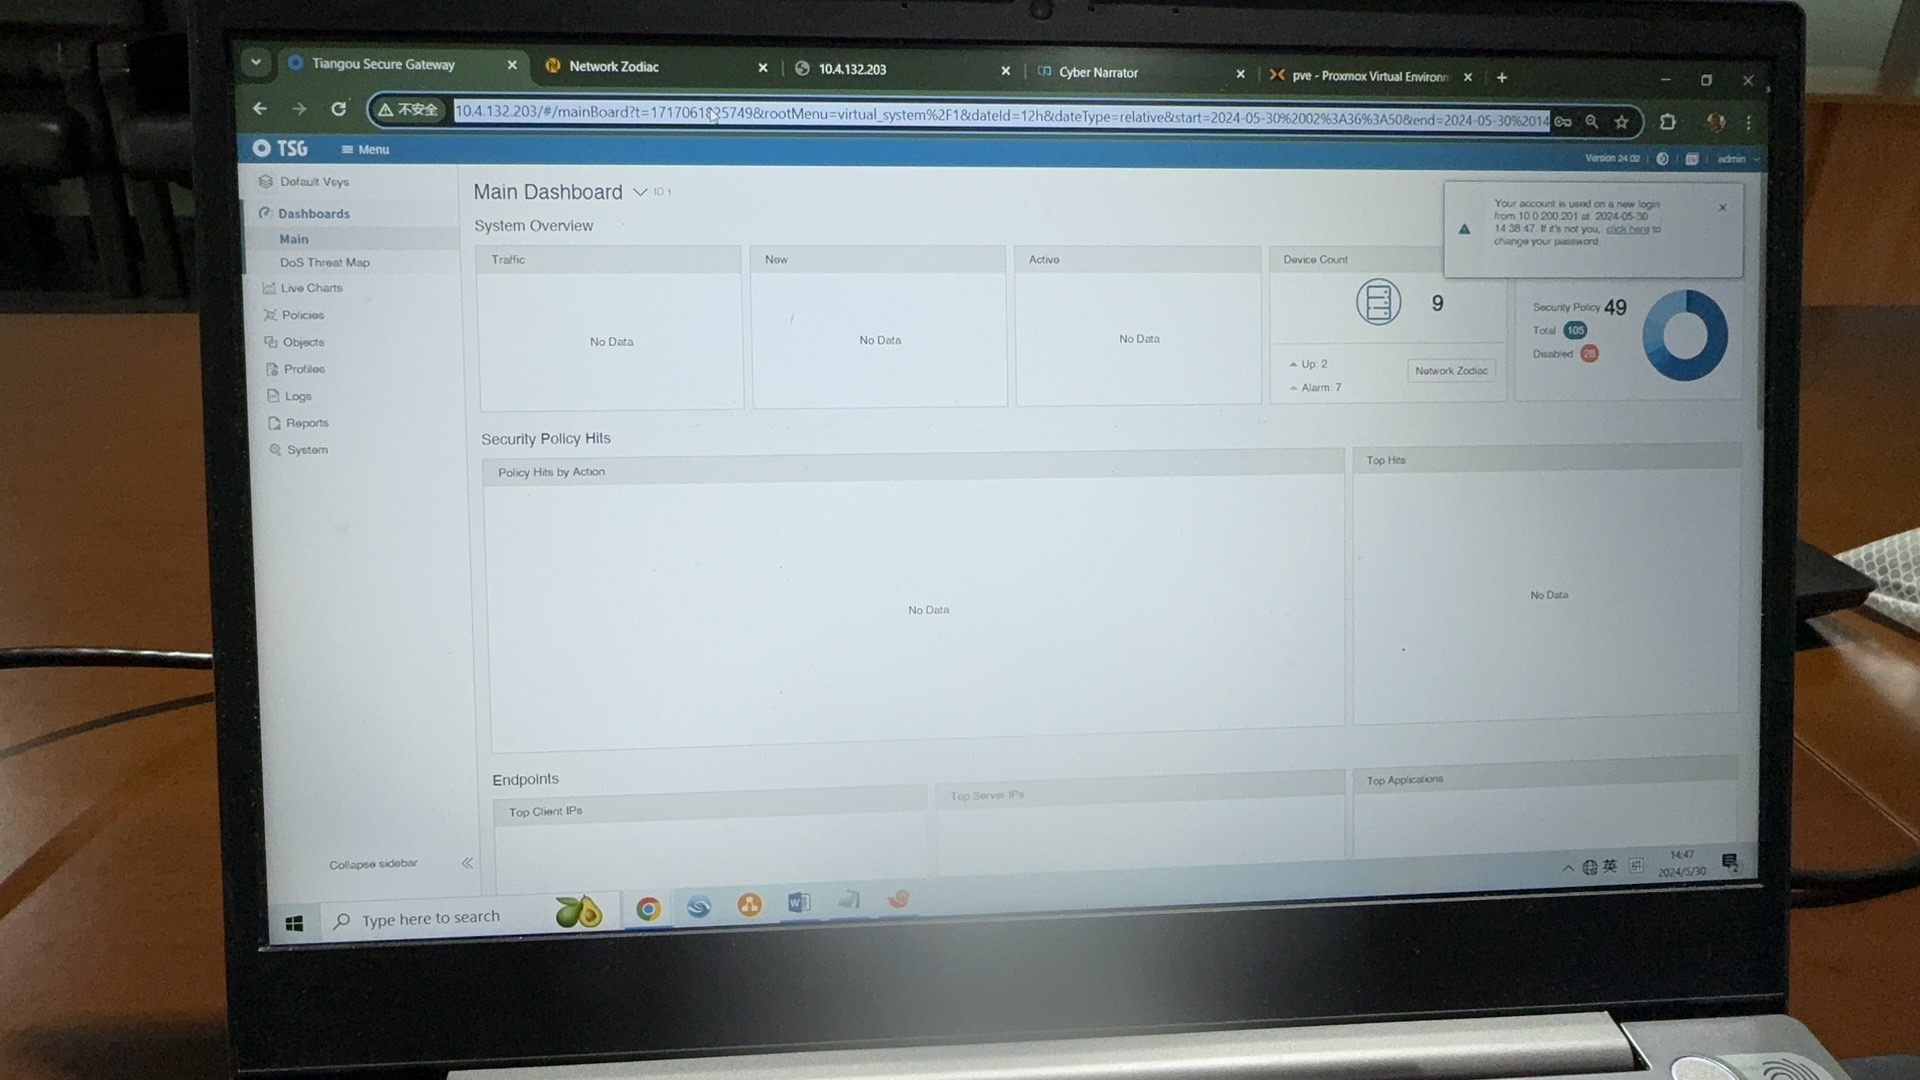This screenshot has height=1080, width=1920.
Task: Toggle the theme icon beside Version
Action: pos(1662,159)
